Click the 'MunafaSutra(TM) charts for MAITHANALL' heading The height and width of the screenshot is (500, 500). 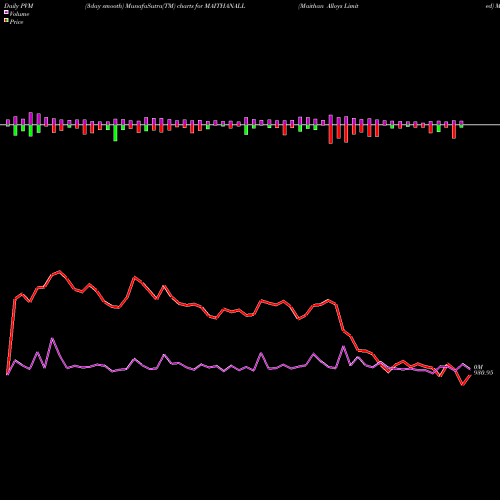click(186, 6)
